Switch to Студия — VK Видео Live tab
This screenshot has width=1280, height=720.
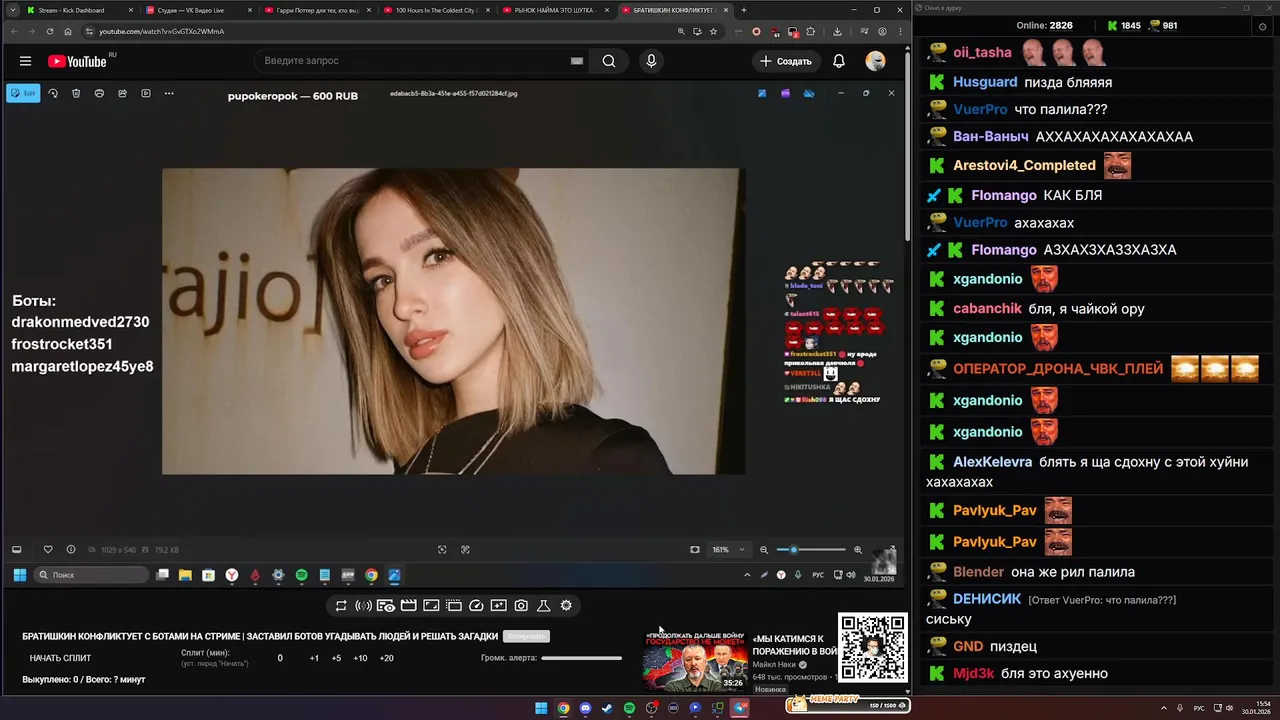pos(199,10)
